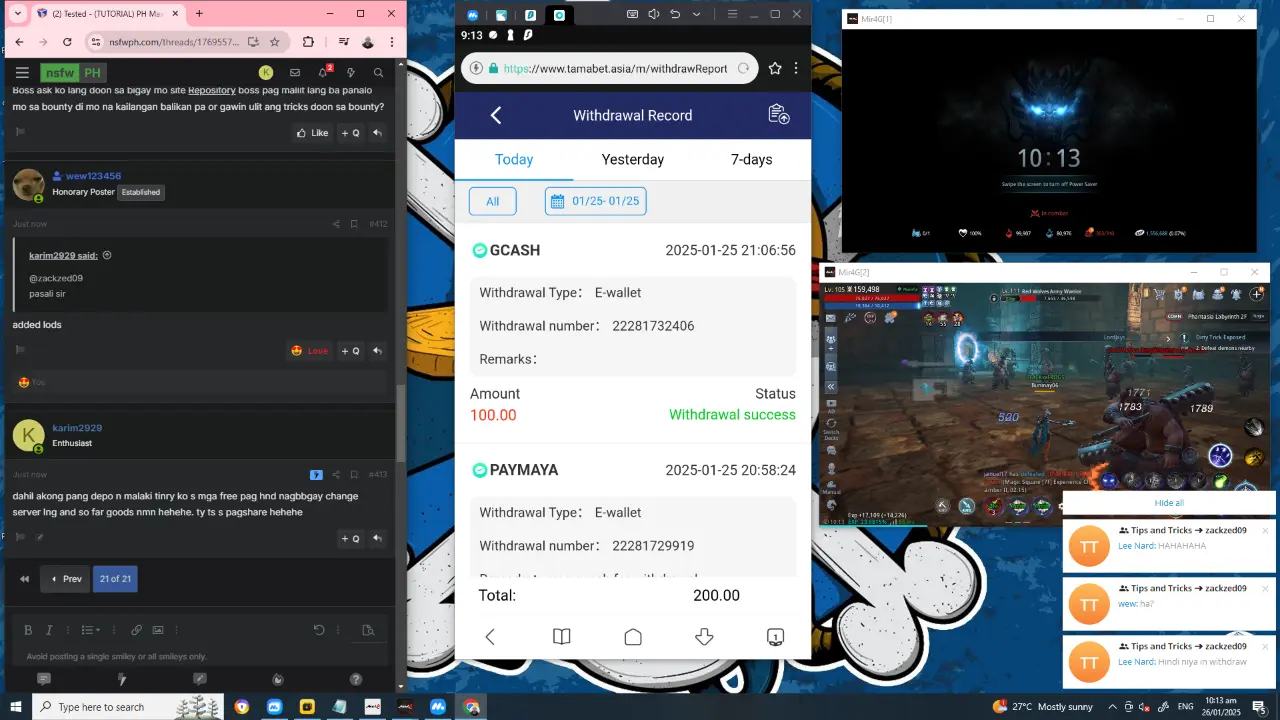This screenshot has height=720, width=1280.
Task: Click the share icon on post #413
Action: (336, 475)
